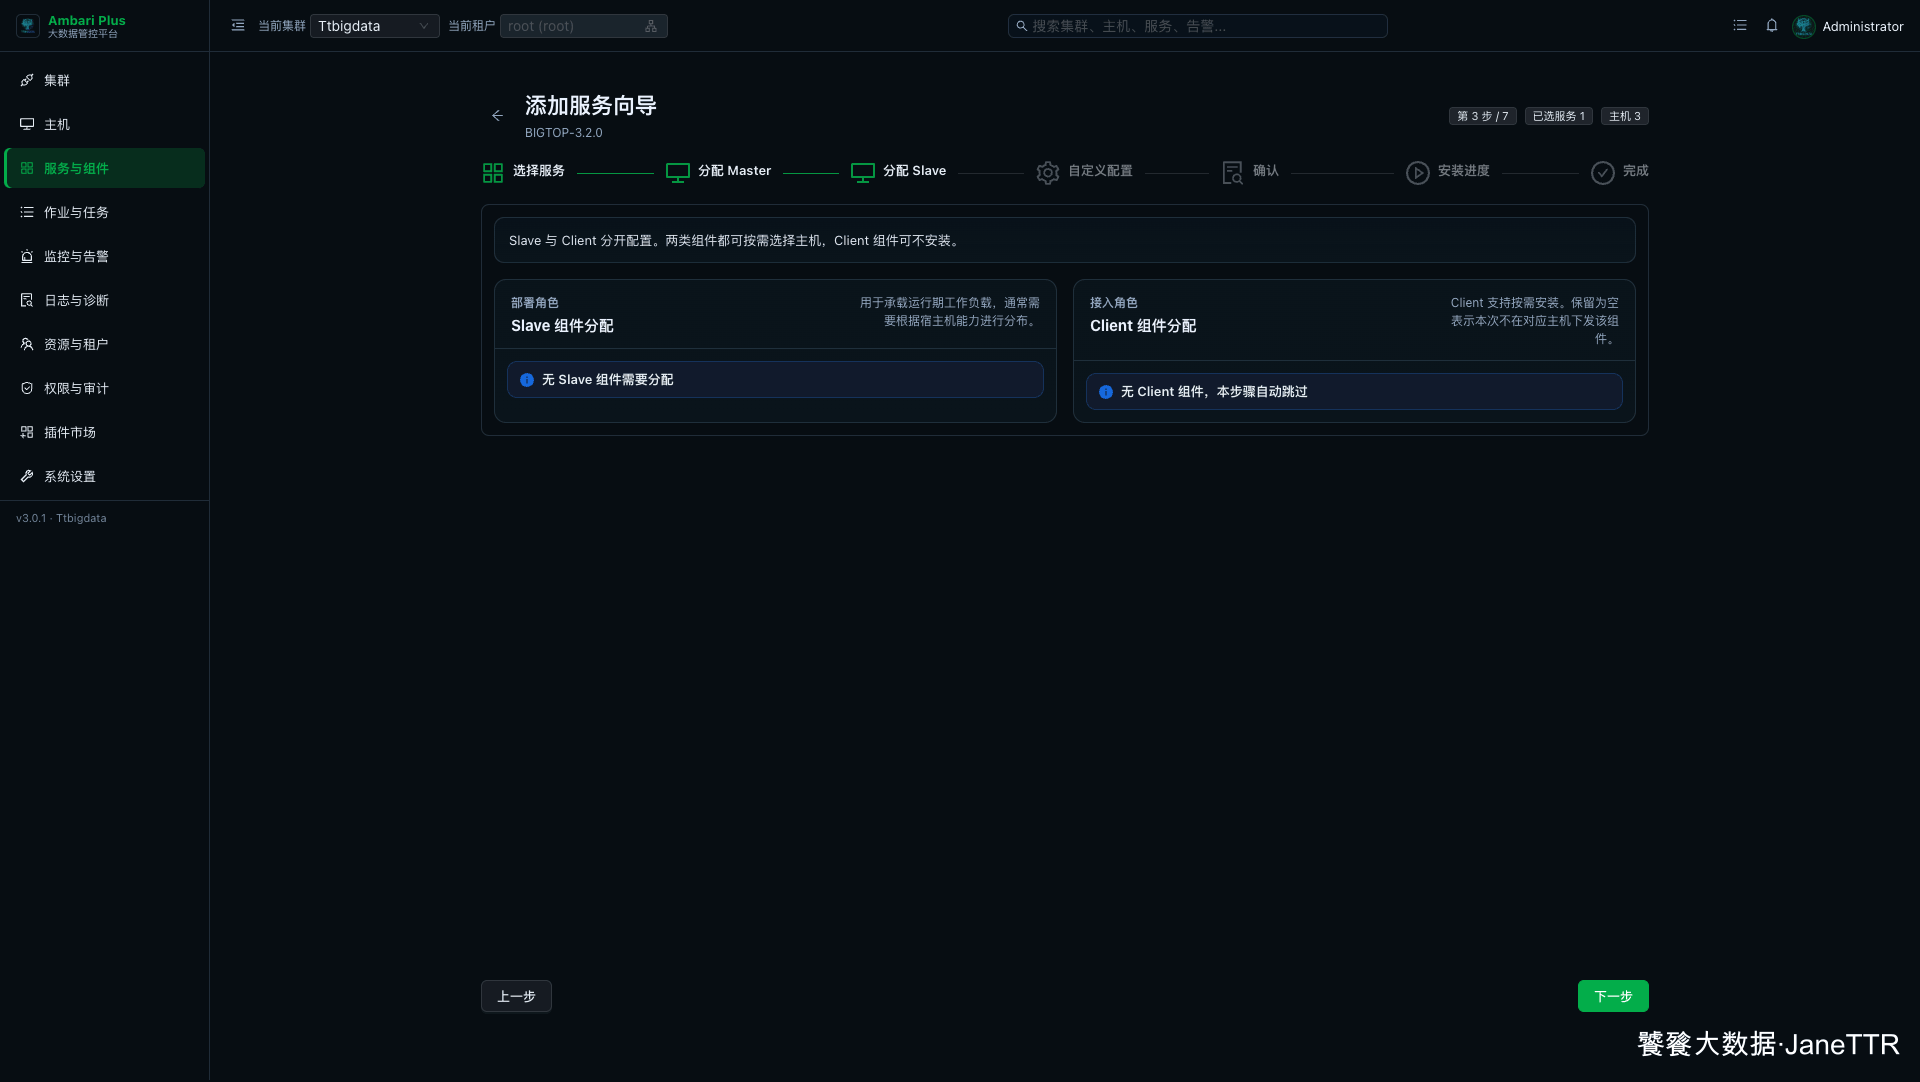The image size is (1920, 1082).
Task: Go to the 分配 Master wizard step
Action: pos(718,172)
